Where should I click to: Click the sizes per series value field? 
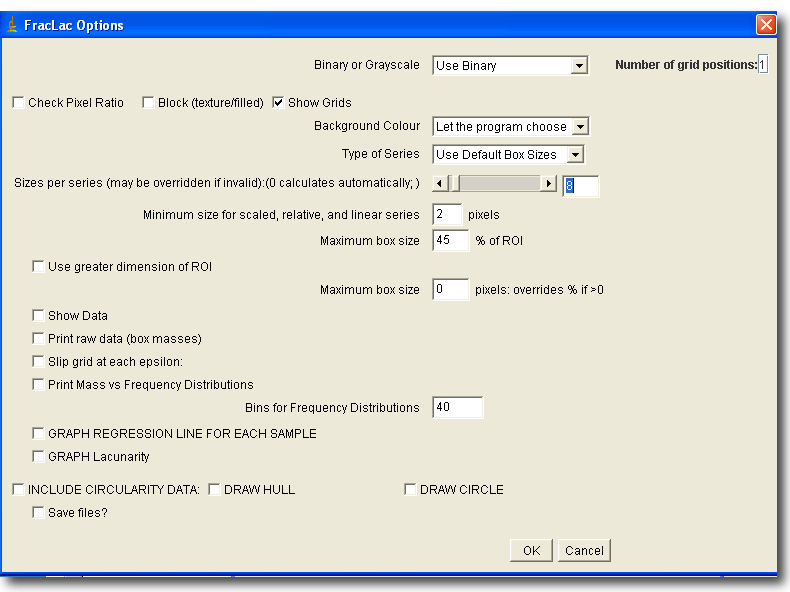point(581,186)
